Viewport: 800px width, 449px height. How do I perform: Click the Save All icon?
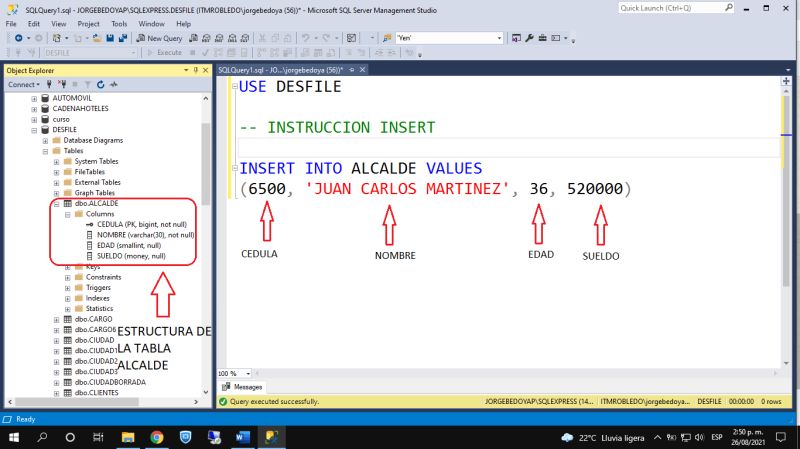coord(122,38)
